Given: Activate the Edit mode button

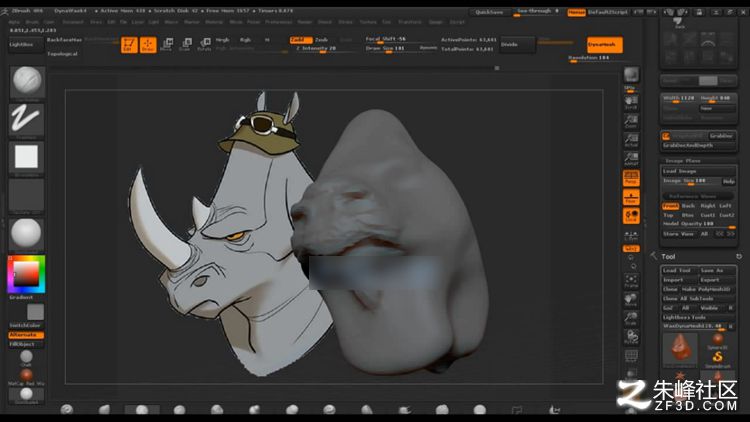Looking at the screenshot, I should [x=129, y=45].
